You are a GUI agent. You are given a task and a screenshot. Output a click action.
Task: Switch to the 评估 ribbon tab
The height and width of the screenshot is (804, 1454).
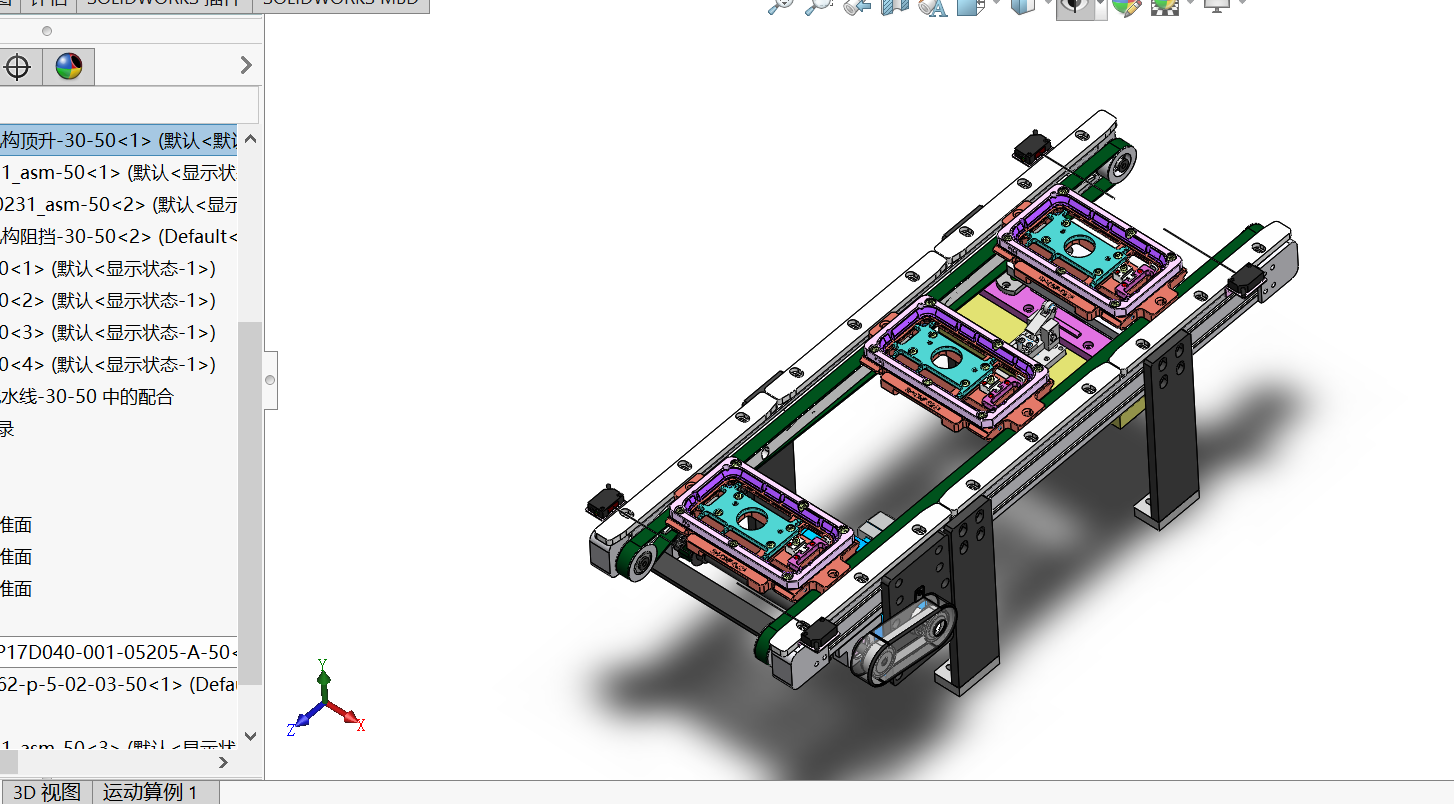point(49,4)
